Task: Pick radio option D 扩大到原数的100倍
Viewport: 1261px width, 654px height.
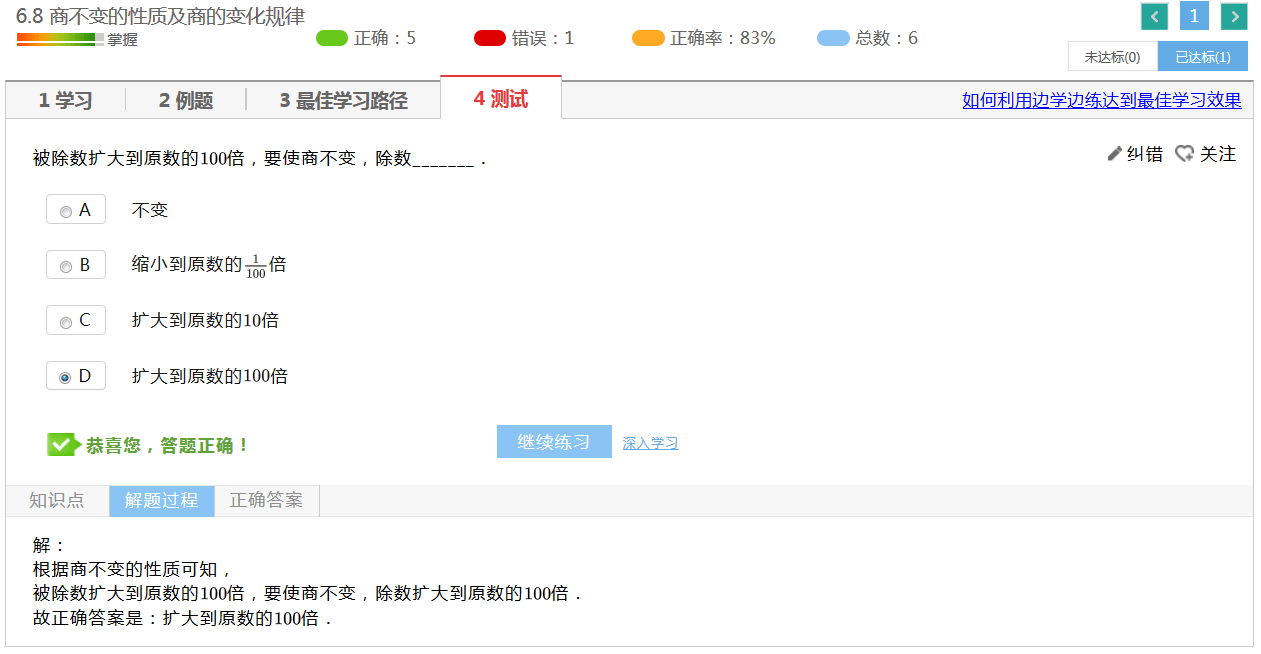Action: (66, 377)
